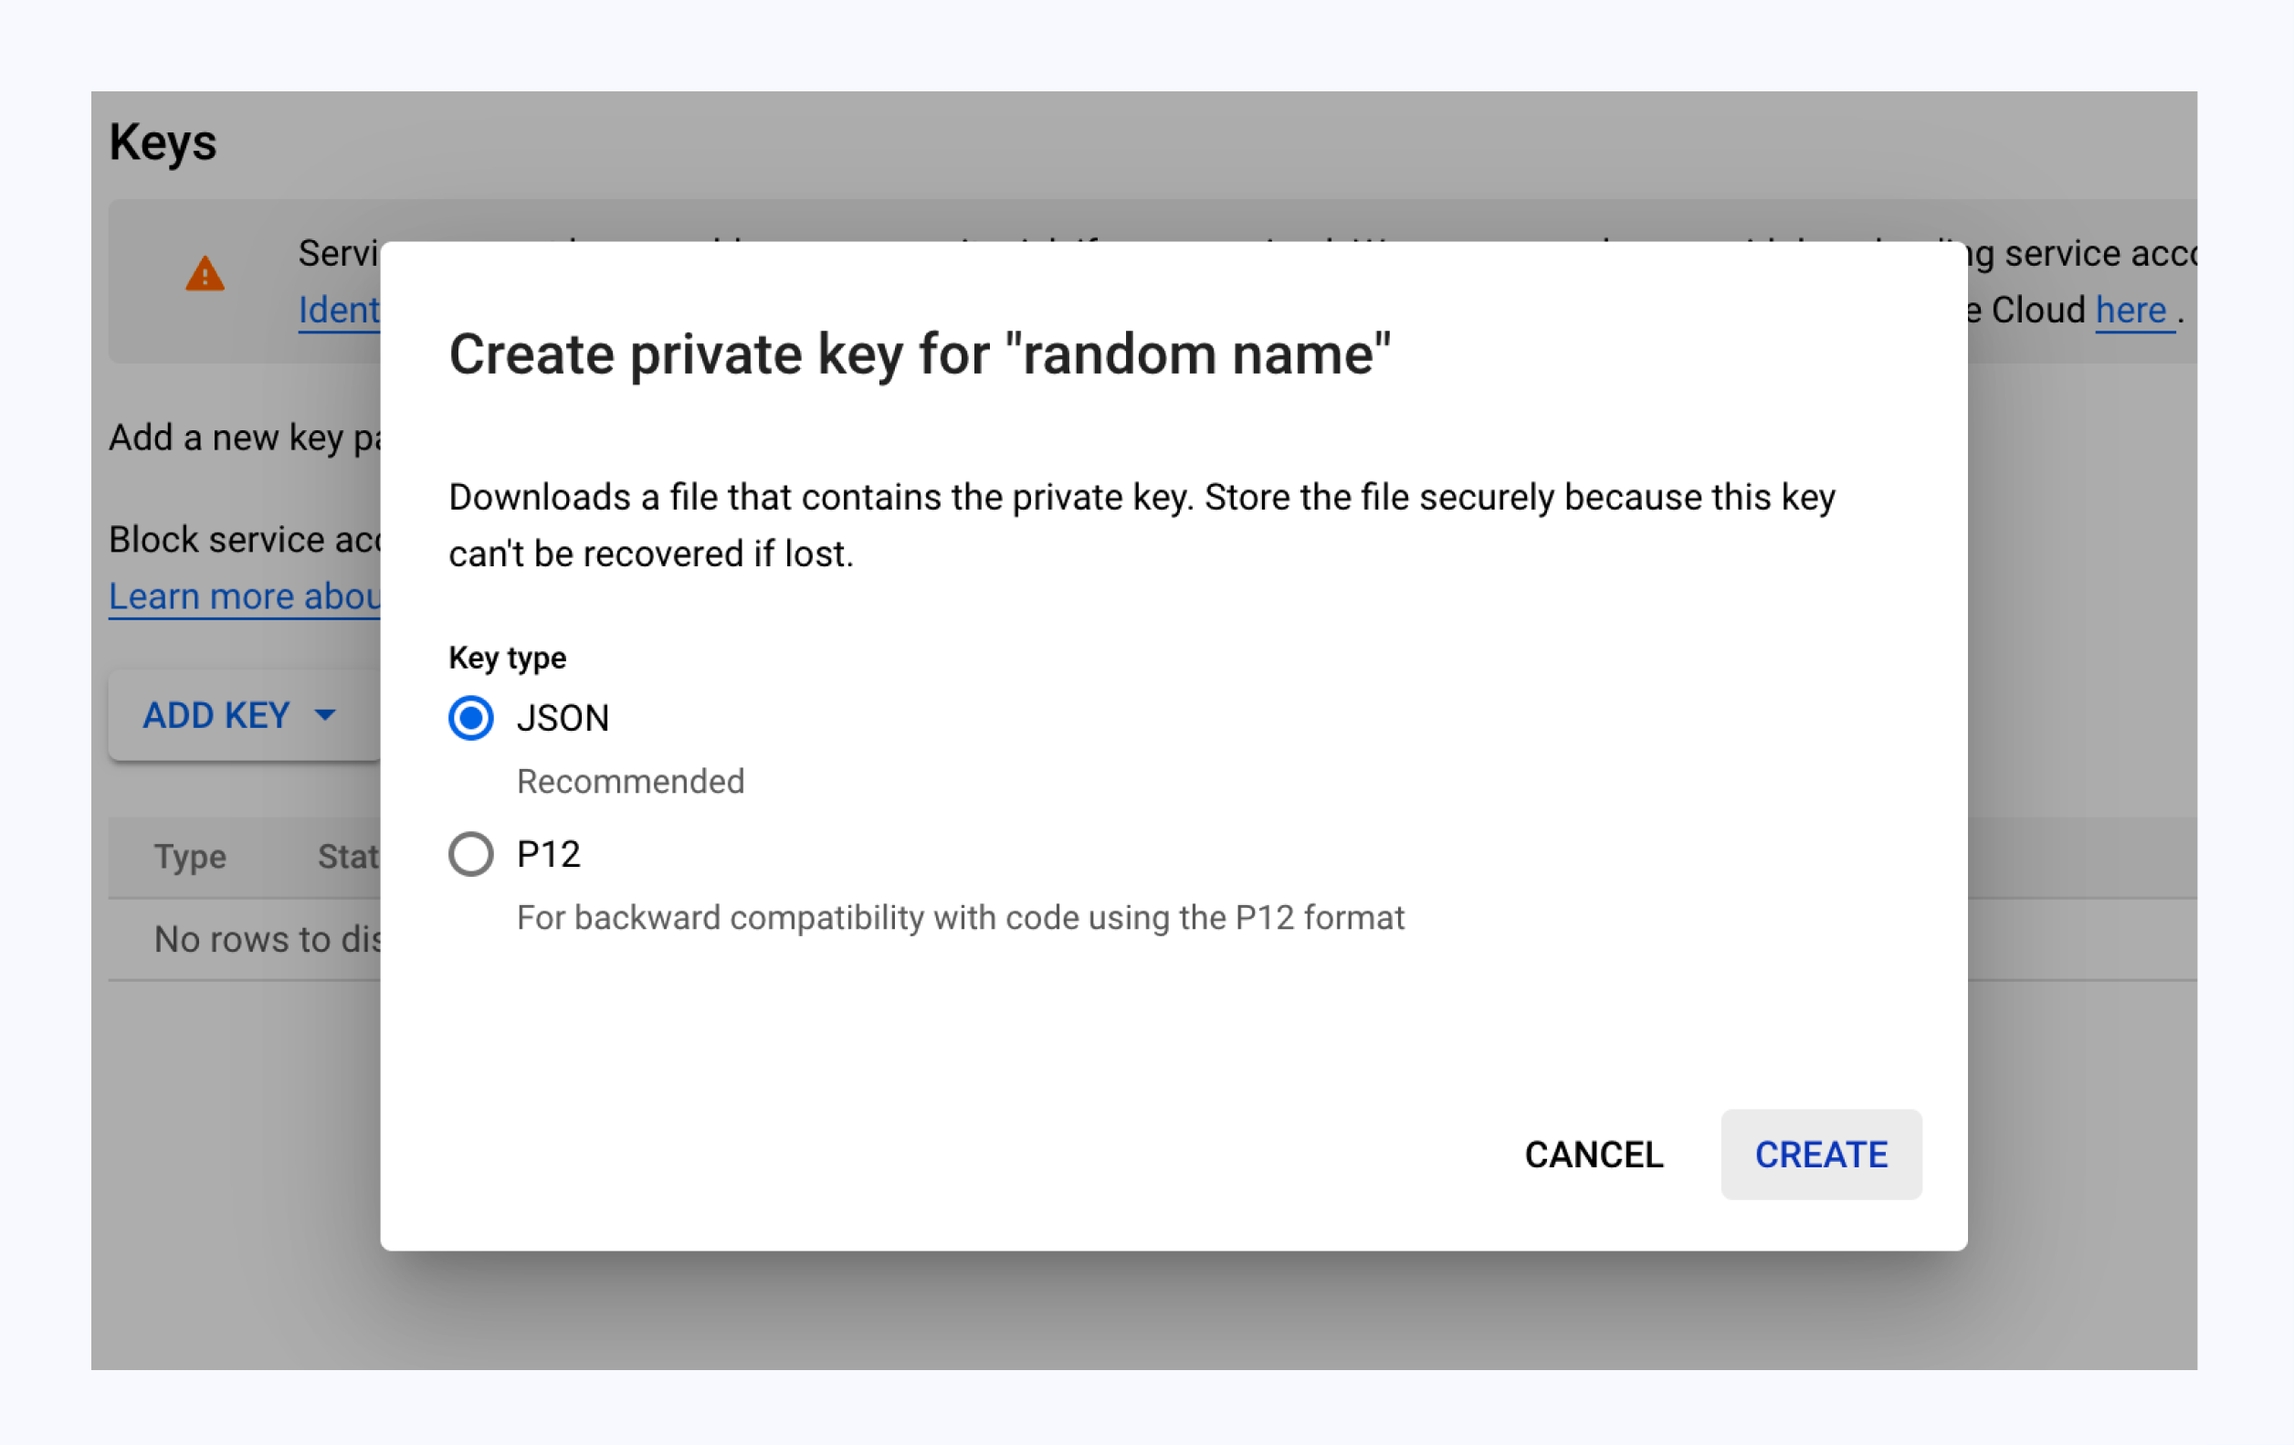Click the "Create private key" dialog title
This screenshot has height=1445, width=2294.
pos(919,354)
